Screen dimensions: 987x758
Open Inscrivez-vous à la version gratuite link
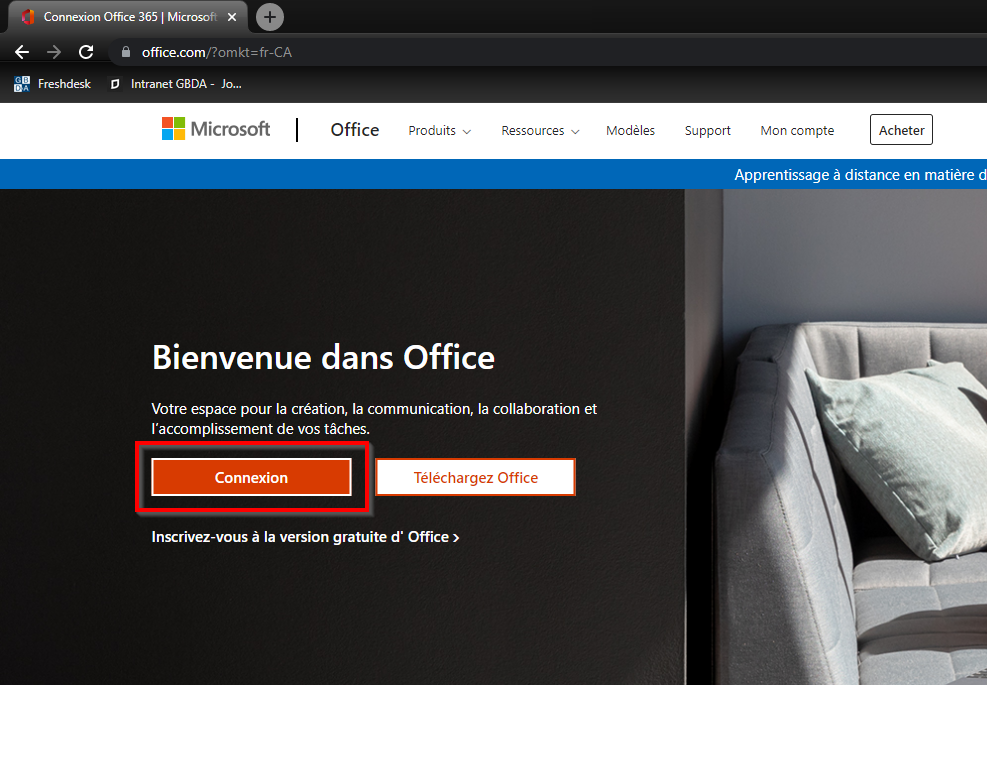305,537
